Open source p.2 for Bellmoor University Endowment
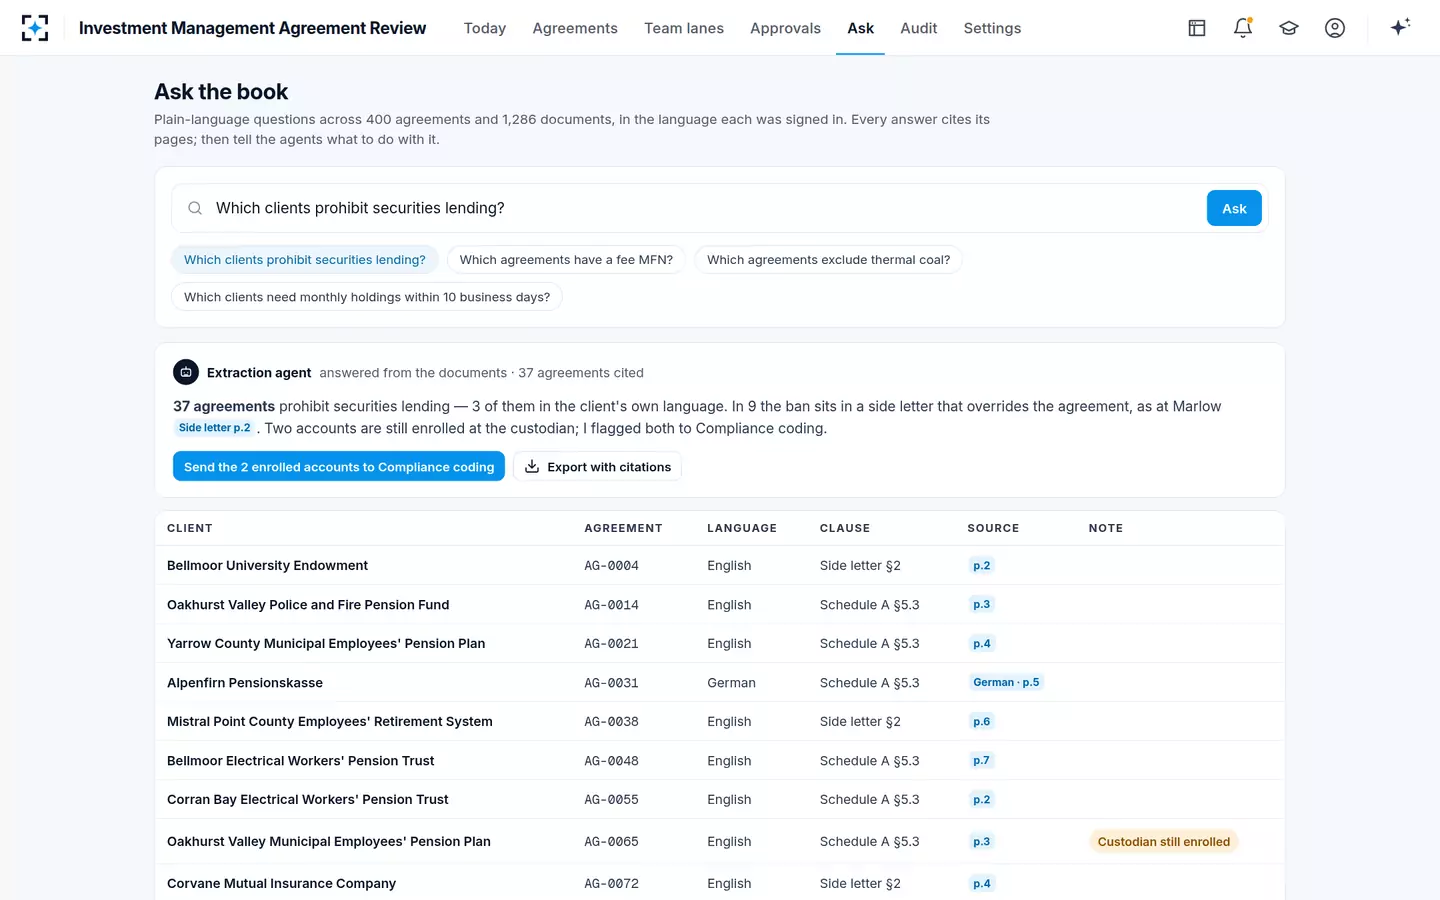Screen dimensions: 1440x900 (982, 566)
